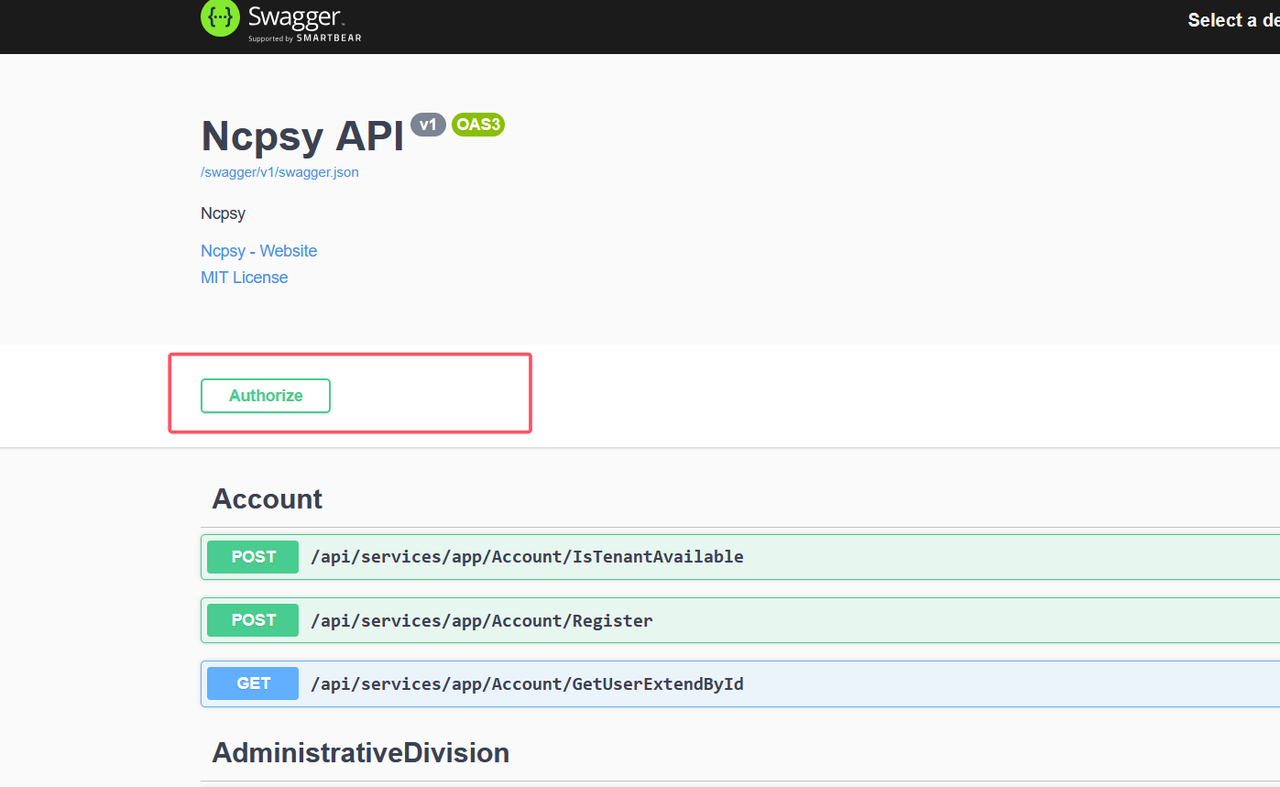Click the Ncpsy API title heading
This screenshot has width=1280, height=787.
pyautogui.click(x=302, y=136)
